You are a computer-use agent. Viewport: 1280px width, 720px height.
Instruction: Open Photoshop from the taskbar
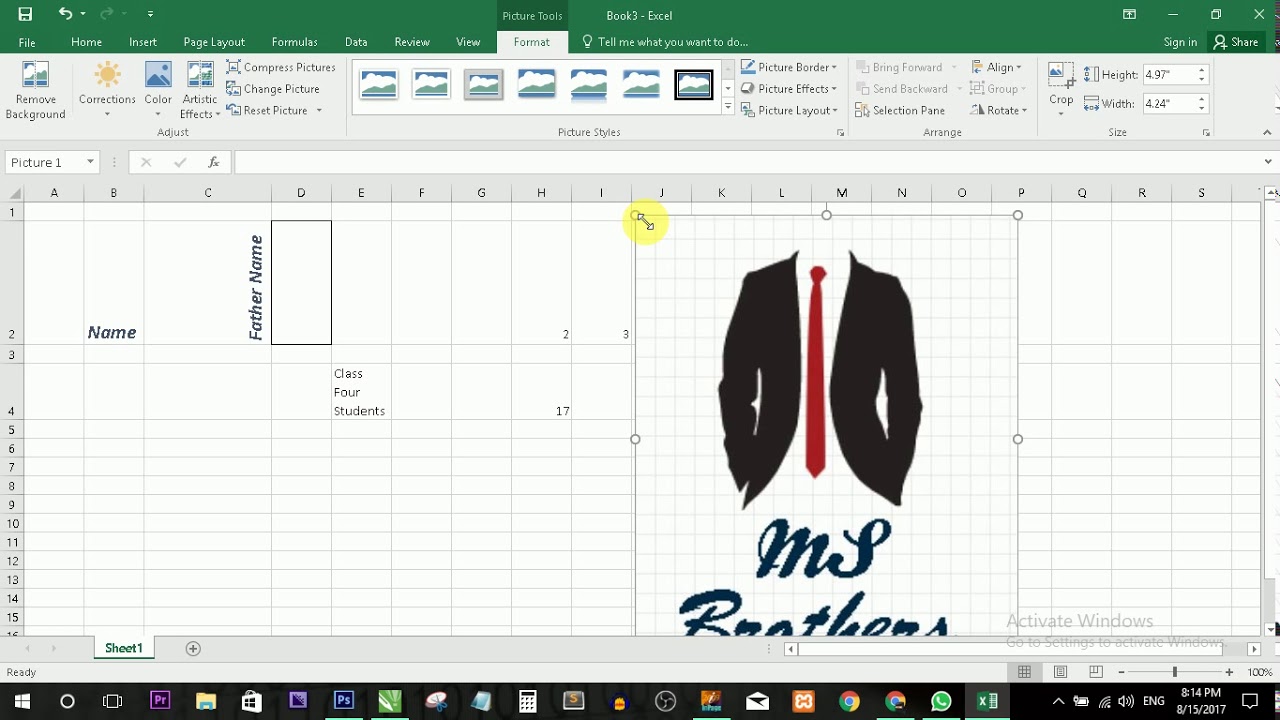click(x=343, y=701)
